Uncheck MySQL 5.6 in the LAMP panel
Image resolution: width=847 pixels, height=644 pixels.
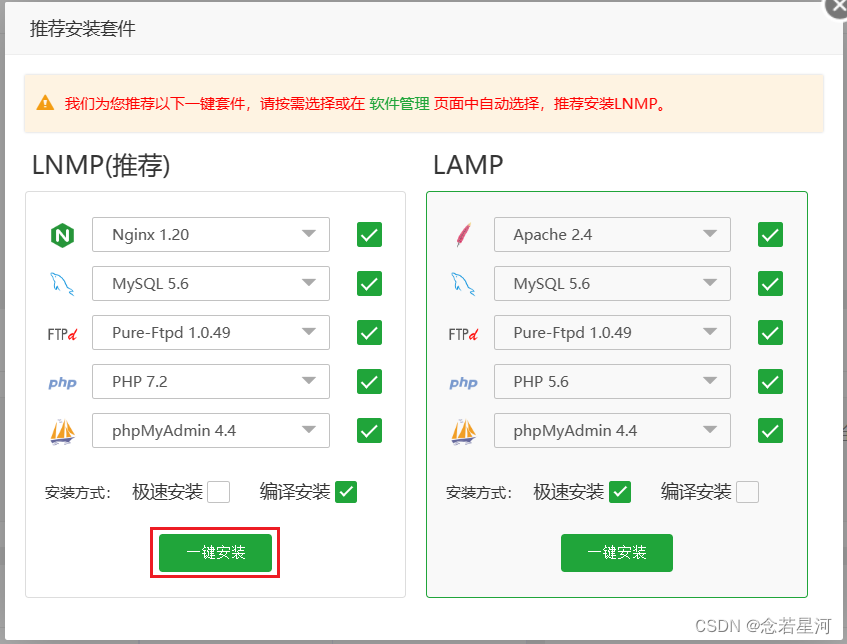(770, 284)
